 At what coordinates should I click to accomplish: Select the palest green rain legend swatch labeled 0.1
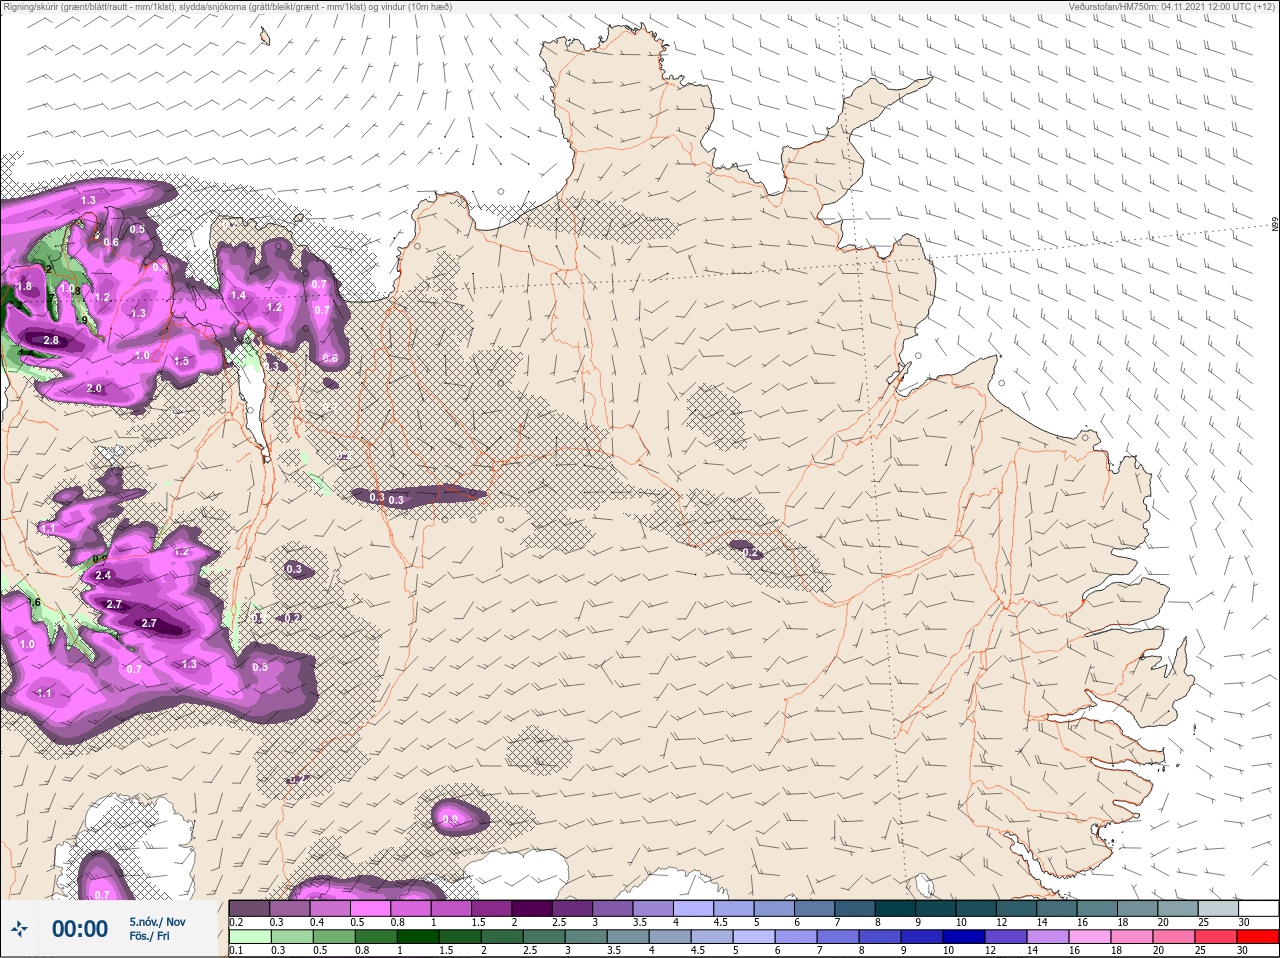pyautogui.click(x=249, y=937)
